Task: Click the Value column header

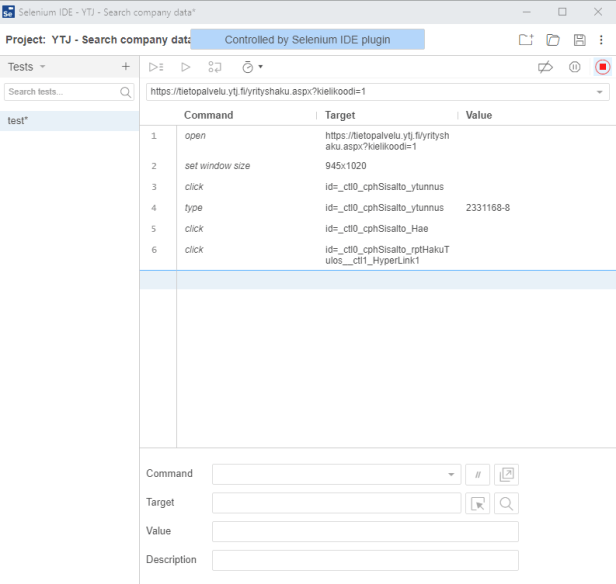Action: [x=478, y=115]
